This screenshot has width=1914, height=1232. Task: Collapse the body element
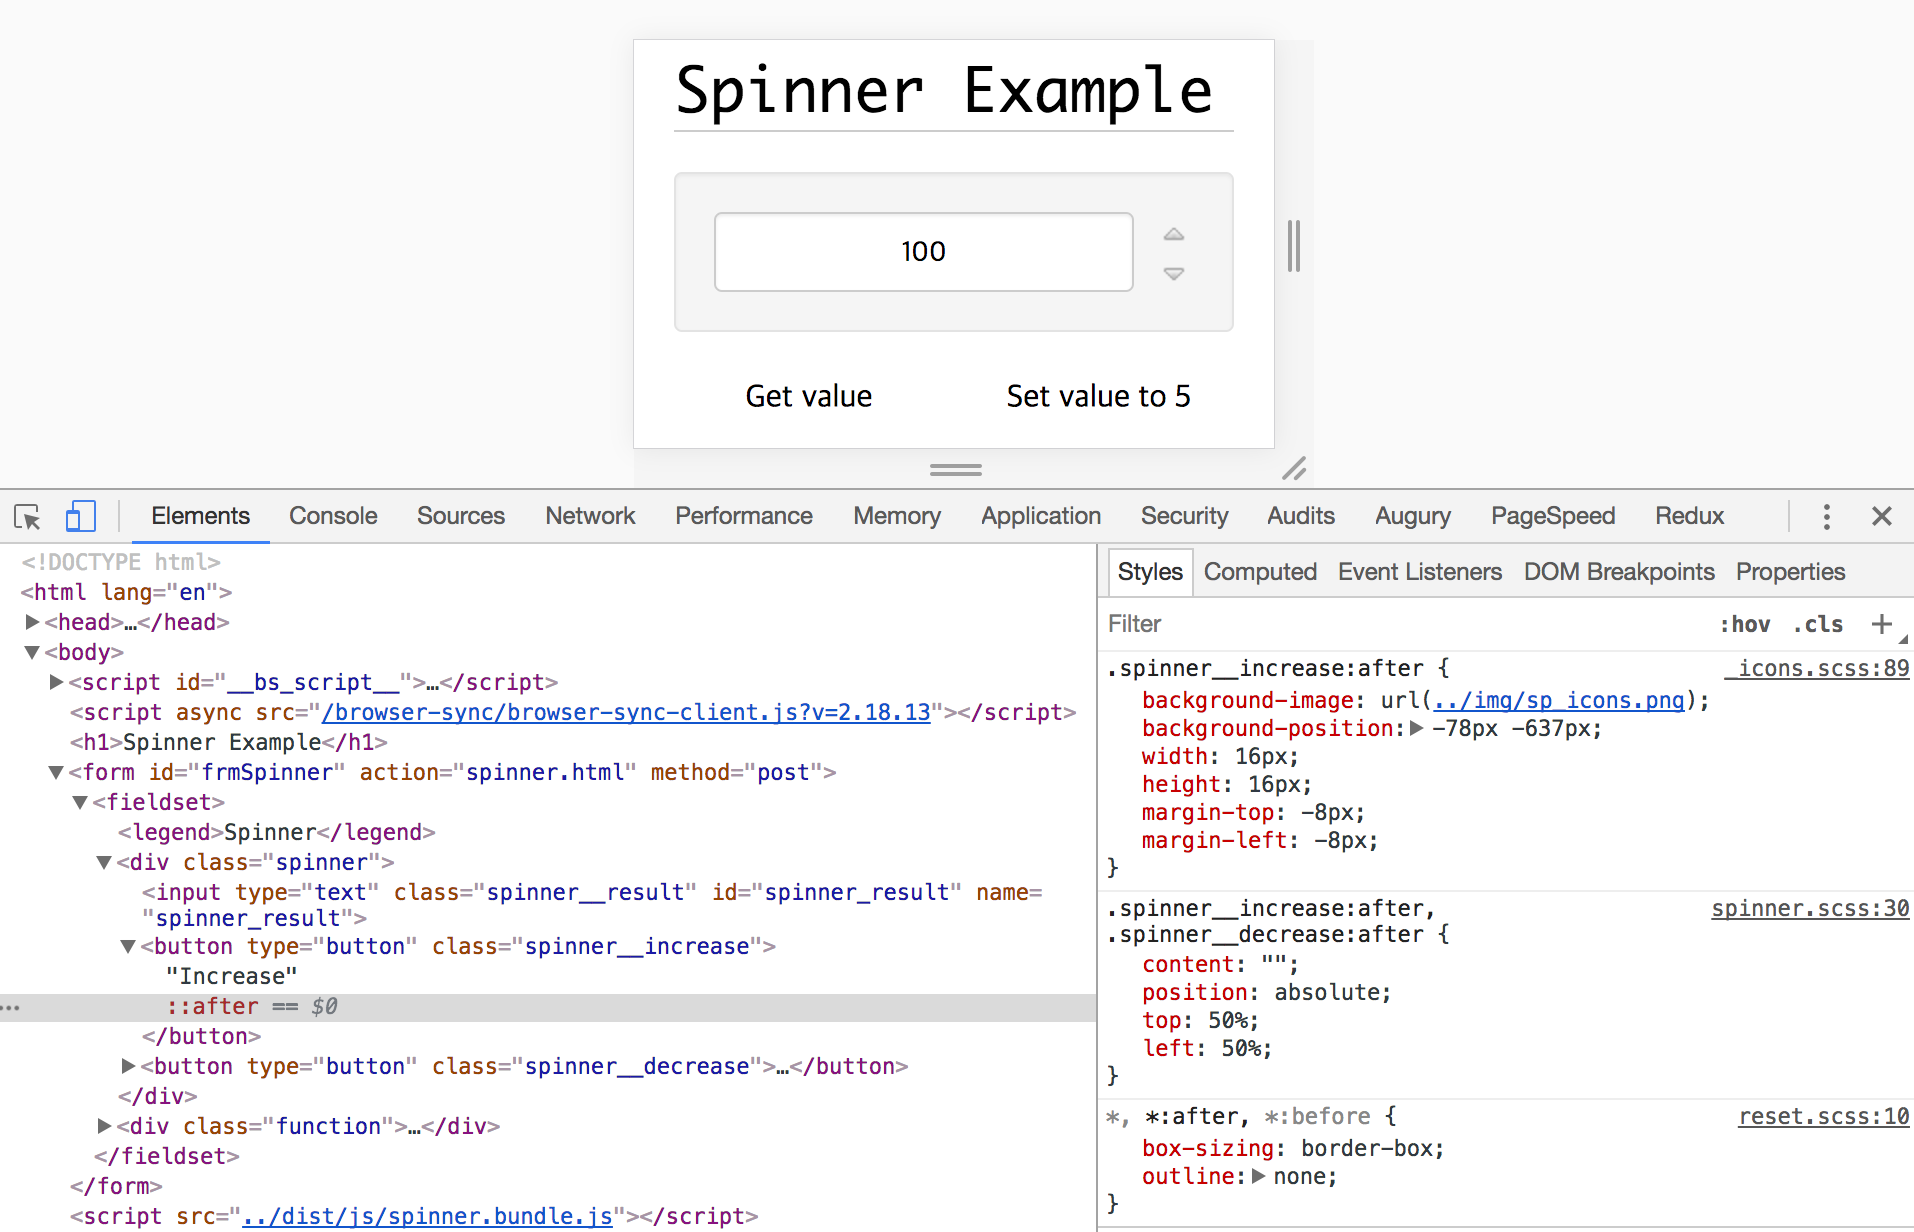[32, 652]
